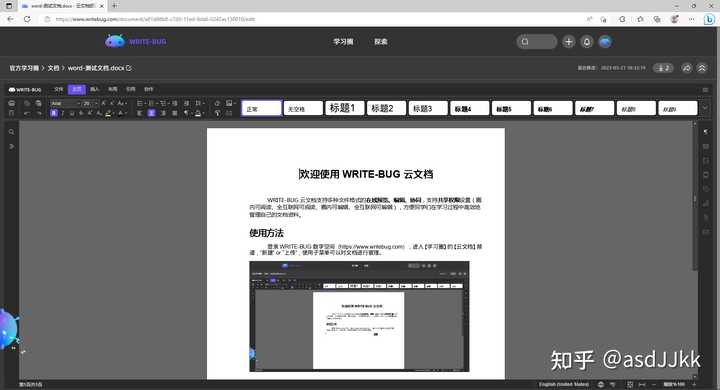This screenshot has width=720, height=390.
Task: Apply the 标题1 style
Action: tap(344, 108)
